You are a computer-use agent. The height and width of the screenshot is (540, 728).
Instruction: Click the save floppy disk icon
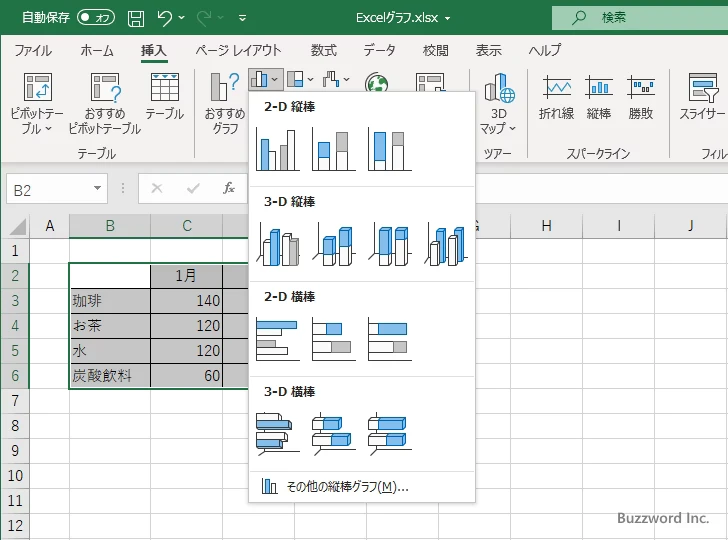click(x=136, y=18)
